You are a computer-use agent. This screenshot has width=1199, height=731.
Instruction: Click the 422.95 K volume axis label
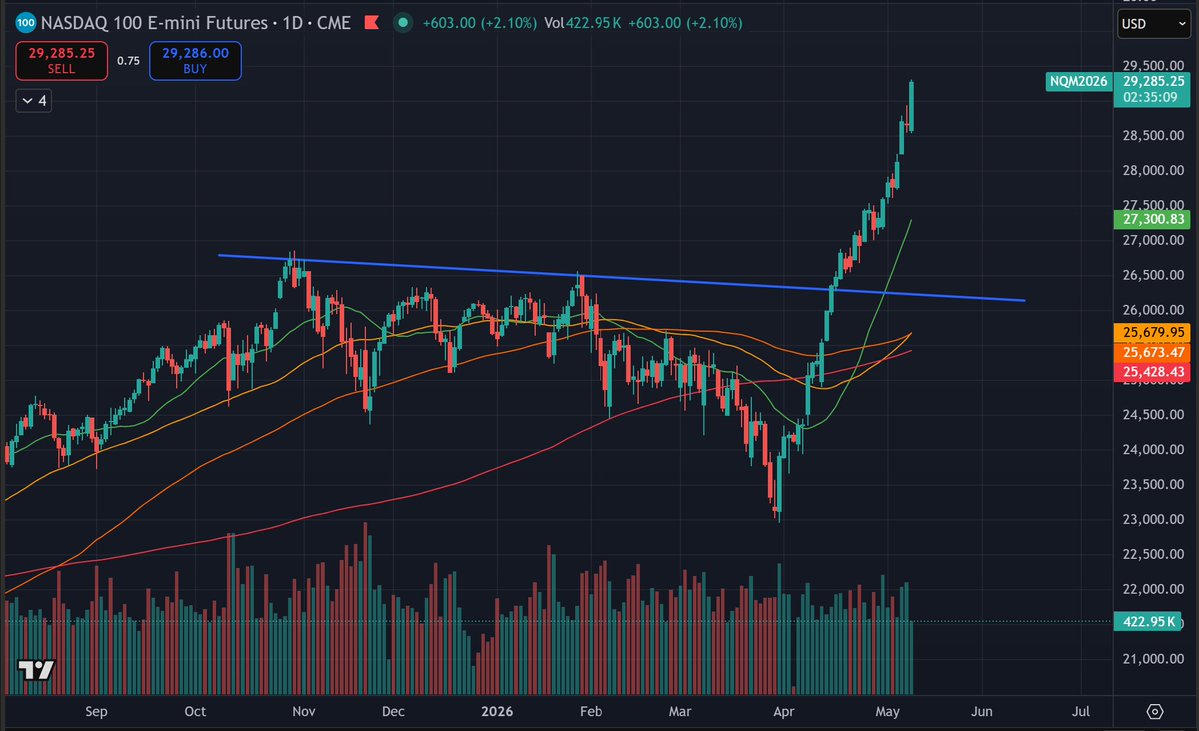(x=1149, y=622)
